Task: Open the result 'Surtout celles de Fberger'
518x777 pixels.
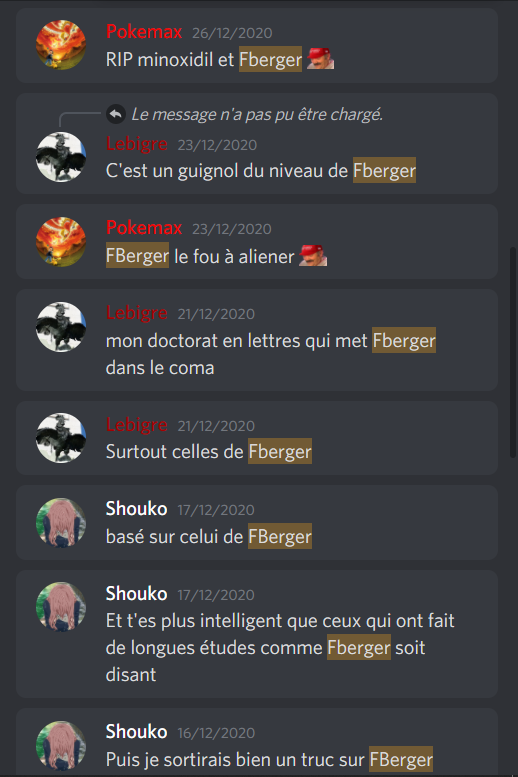Action: [x=257, y=438]
